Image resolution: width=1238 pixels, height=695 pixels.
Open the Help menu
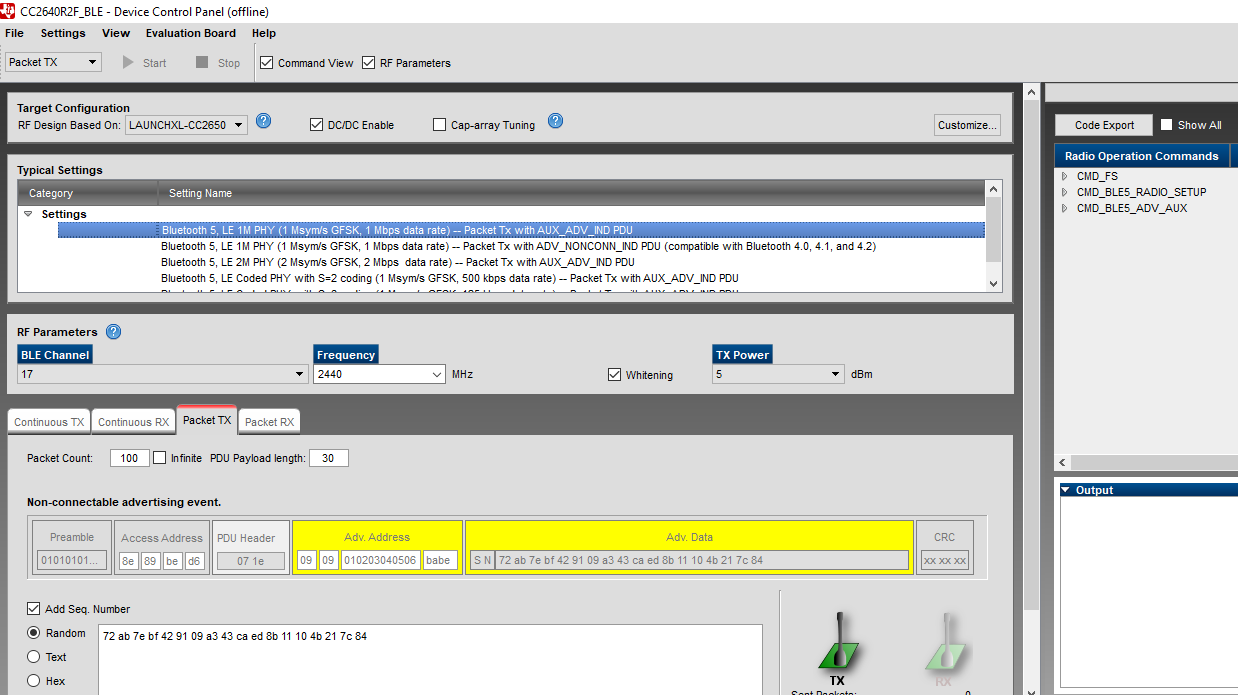click(264, 33)
